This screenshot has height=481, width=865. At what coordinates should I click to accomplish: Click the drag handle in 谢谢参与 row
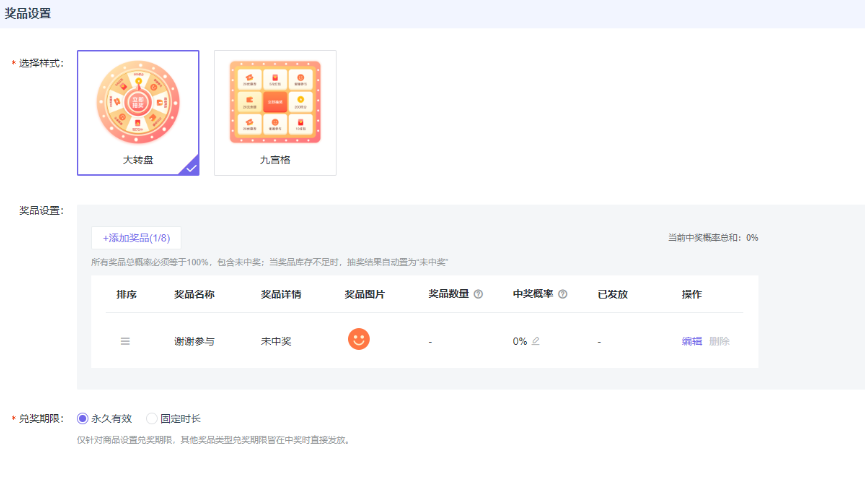[x=125, y=341]
